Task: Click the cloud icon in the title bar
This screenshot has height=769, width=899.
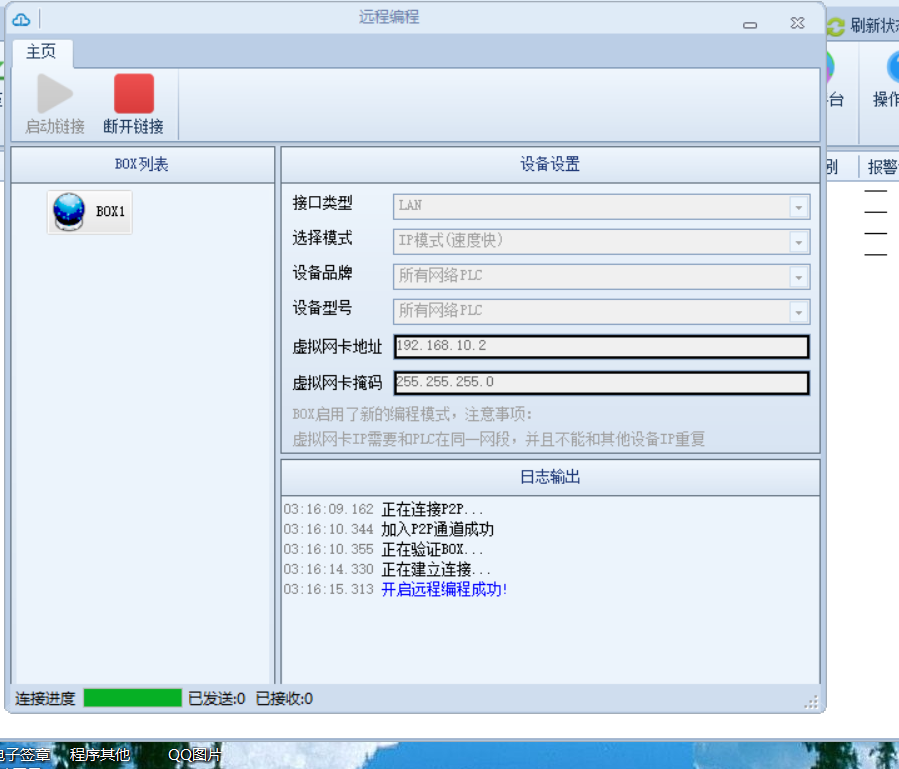Action: (x=21, y=19)
